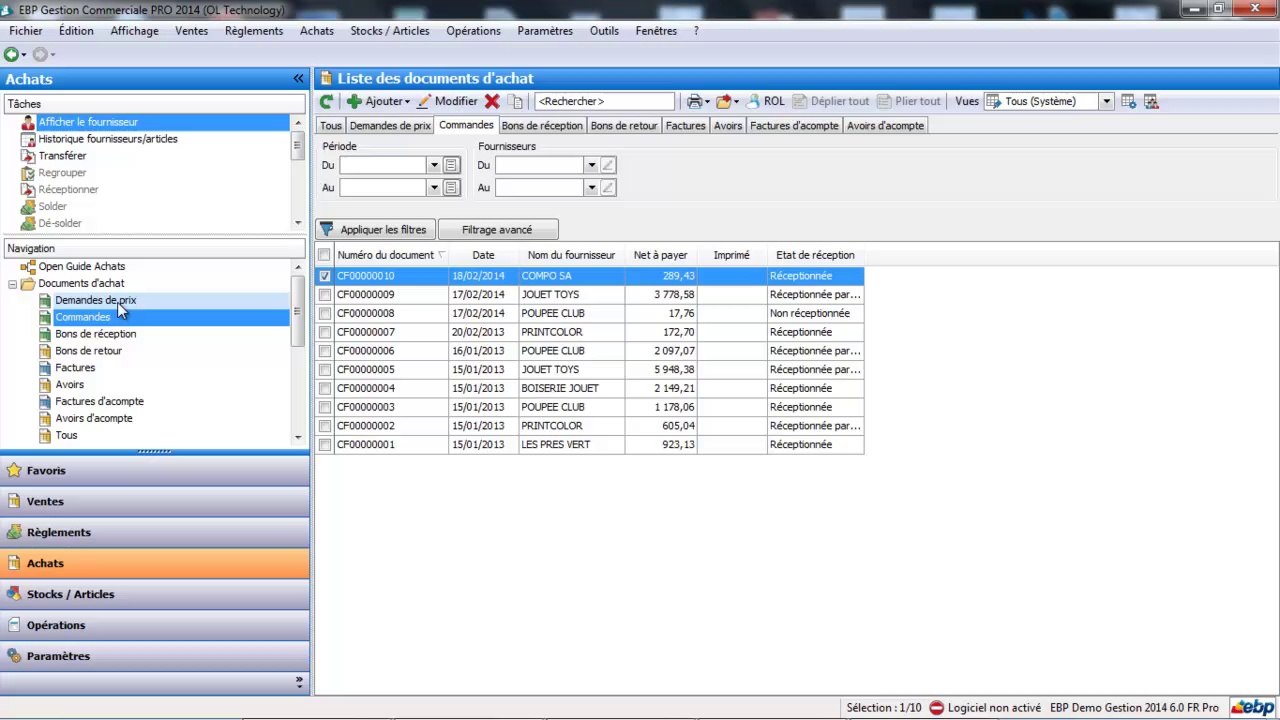Check the checkbox for CF00000006

point(324,351)
